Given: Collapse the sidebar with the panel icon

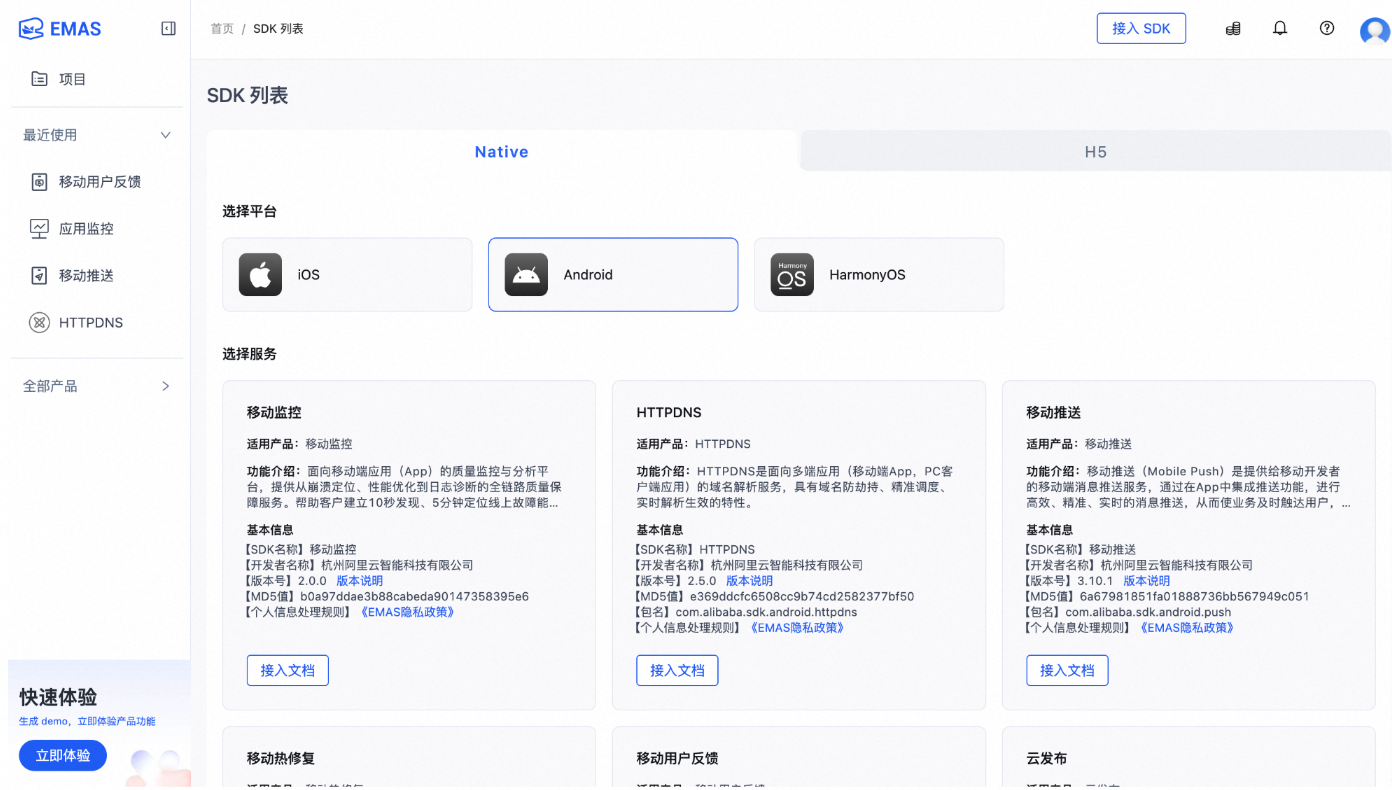Looking at the screenshot, I should pos(168,29).
